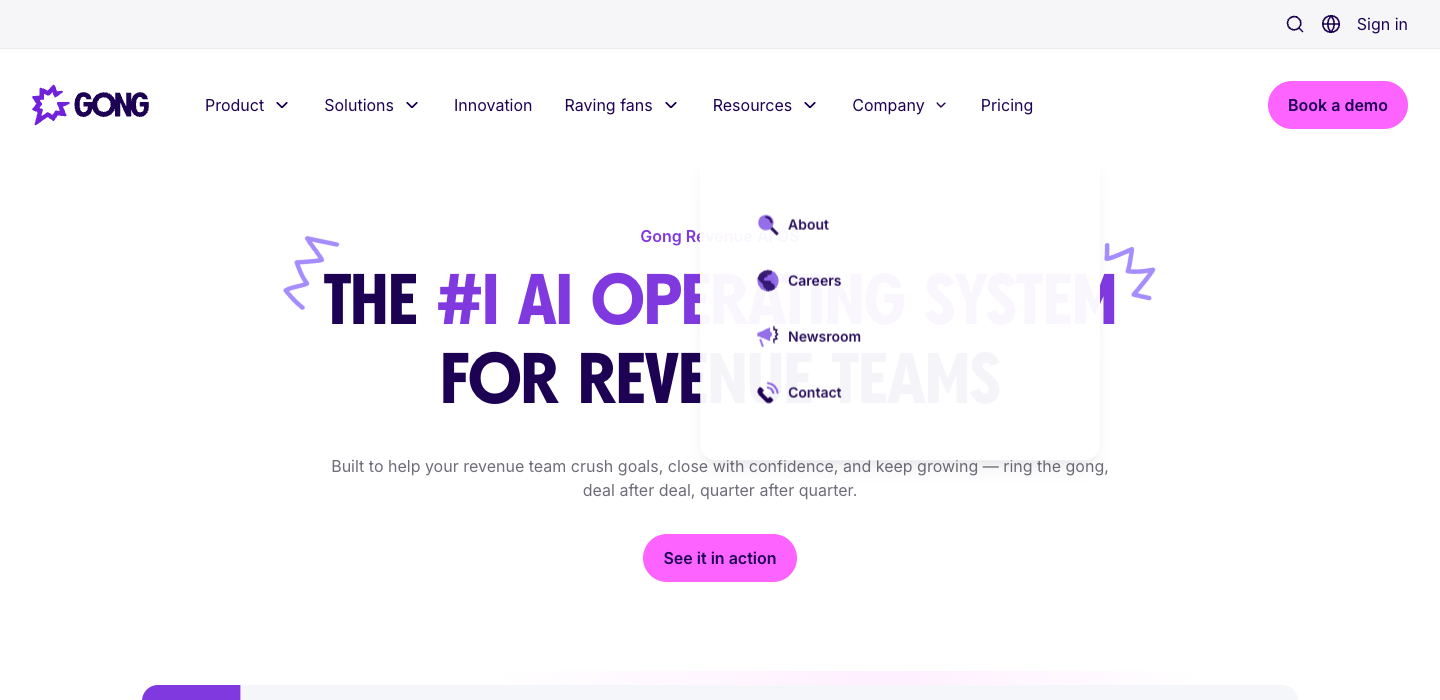Click the Careers globe icon
1440x700 pixels.
768,281
